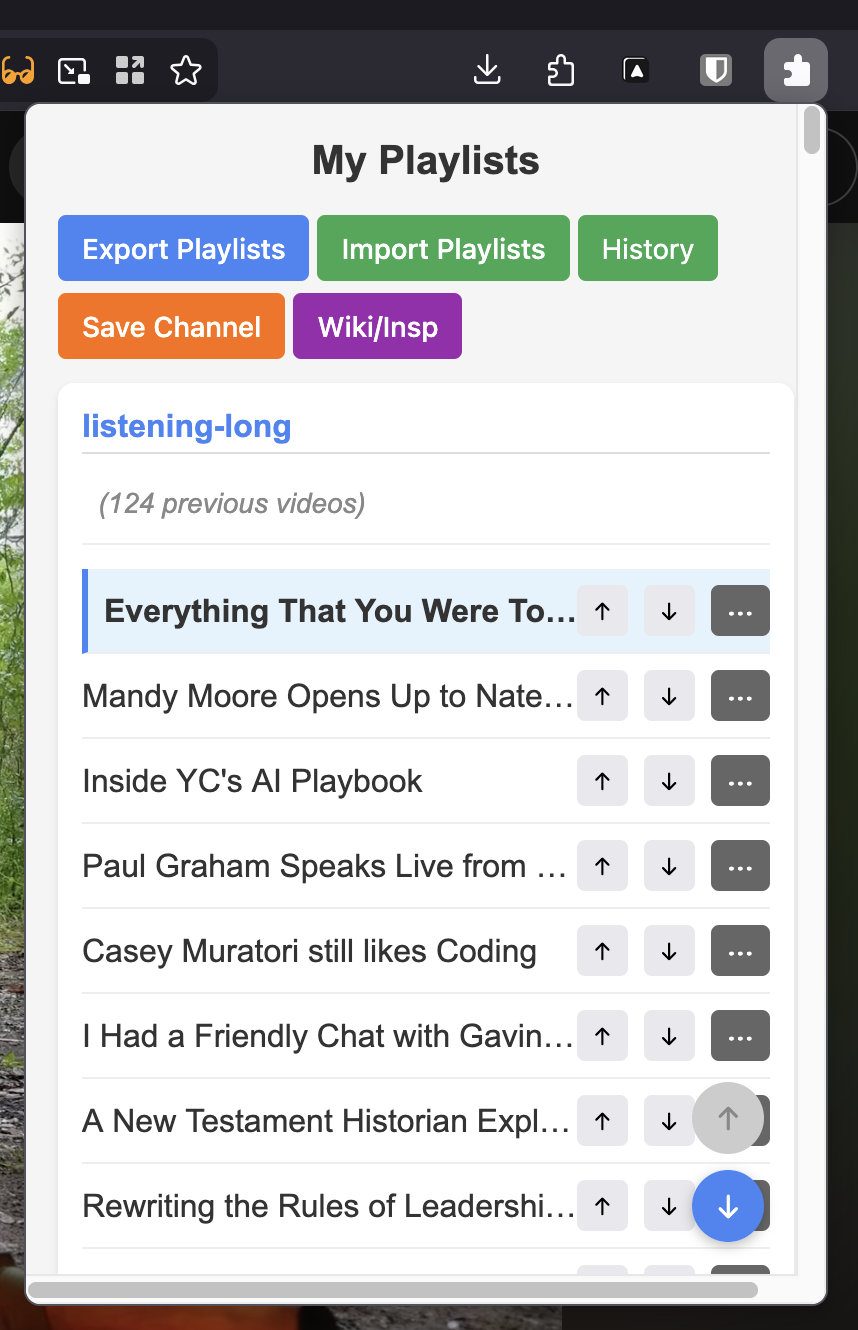The height and width of the screenshot is (1330, 858).
Task: Move 'A New Testament Historian' video up
Action: 602,1121
